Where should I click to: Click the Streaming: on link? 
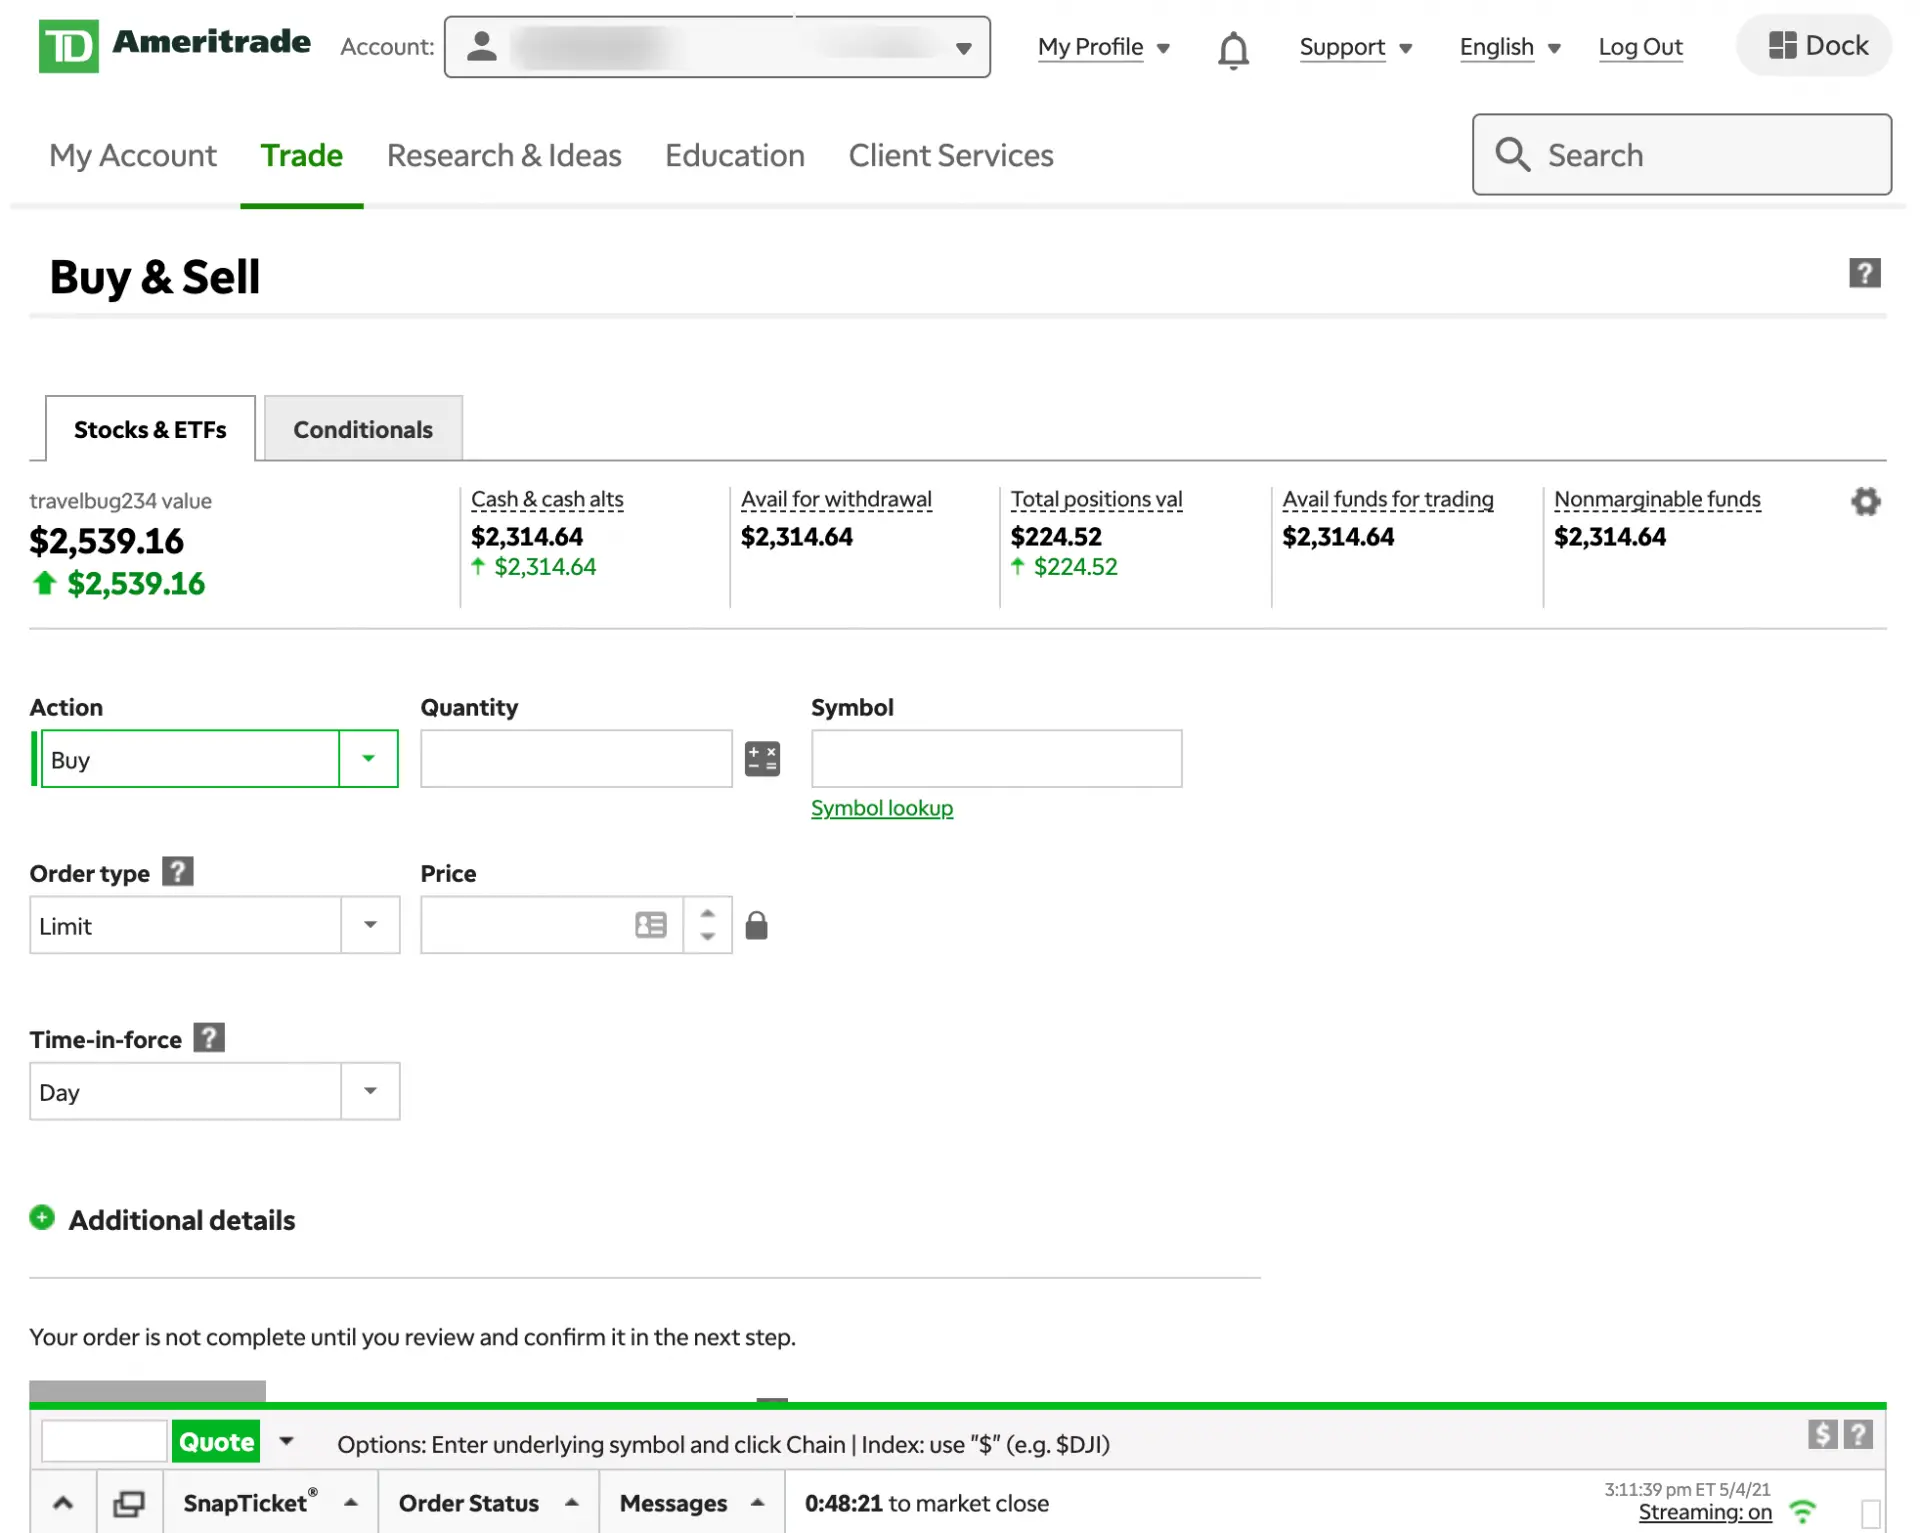click(x=1705, y=1512)
